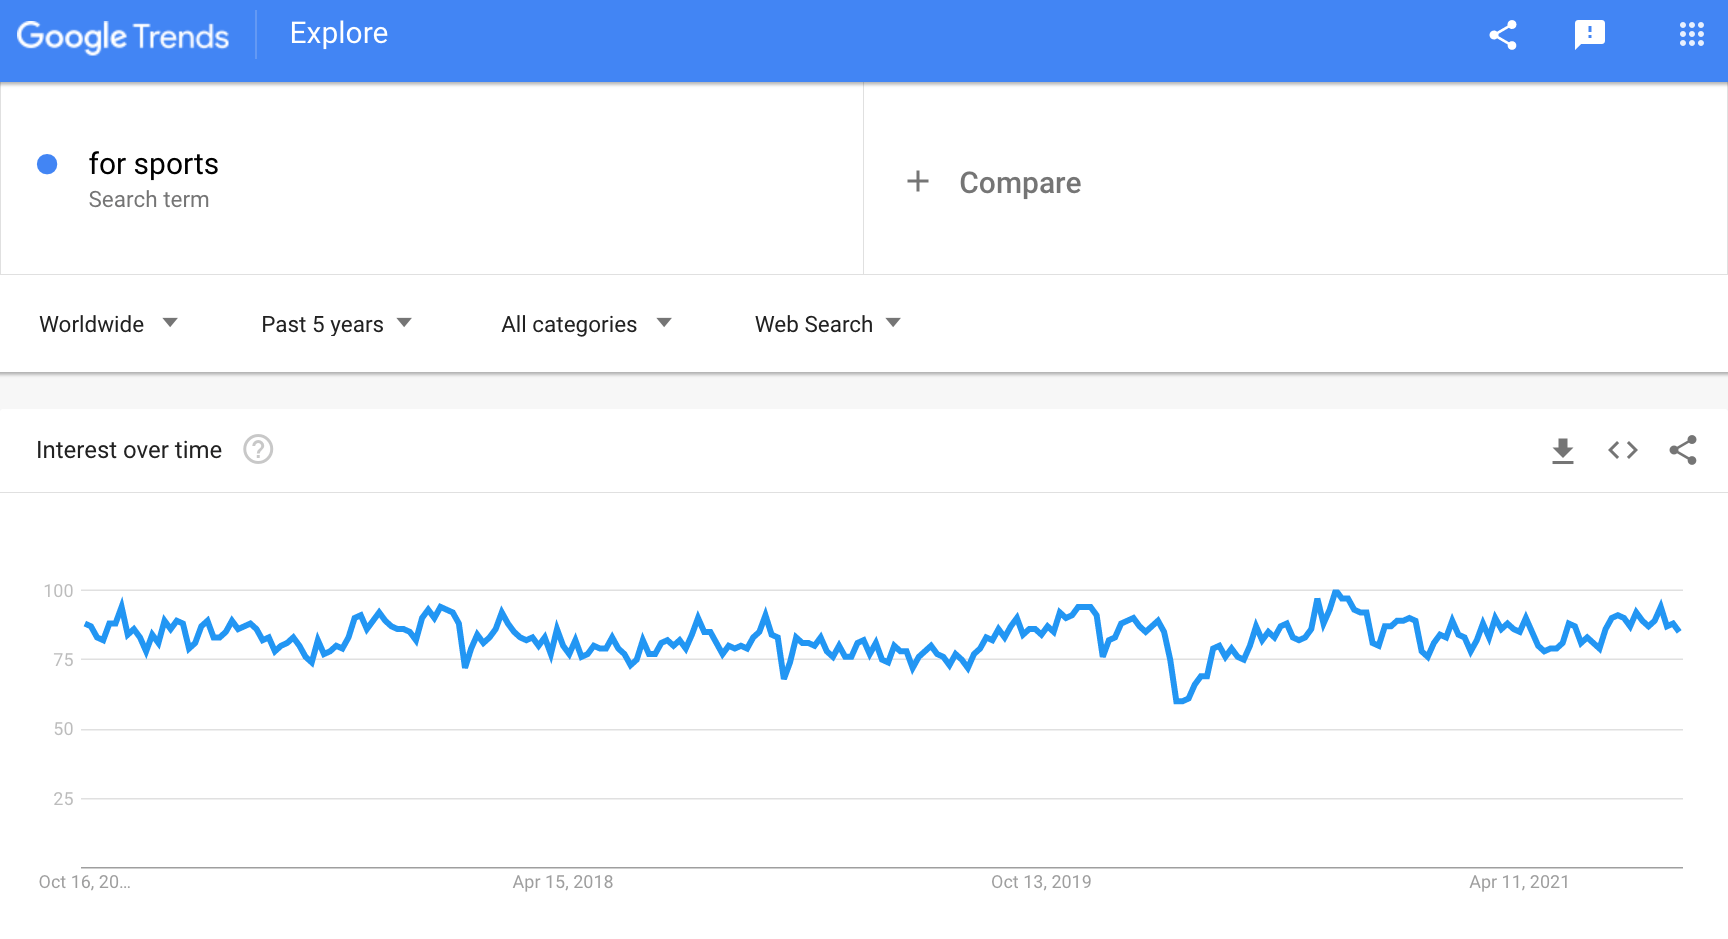Click the blue dot beside for sports
This screenshot has height=939, width=1728.
(47, 164)
